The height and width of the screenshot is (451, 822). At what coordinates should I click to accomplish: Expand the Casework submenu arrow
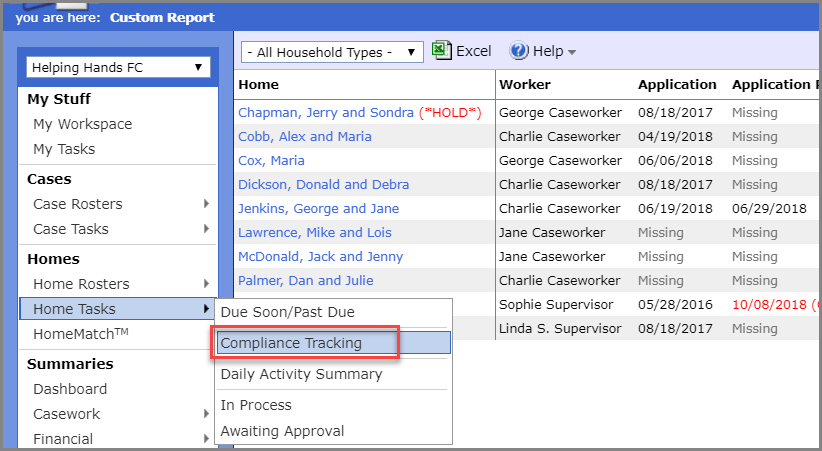[207, 414]
